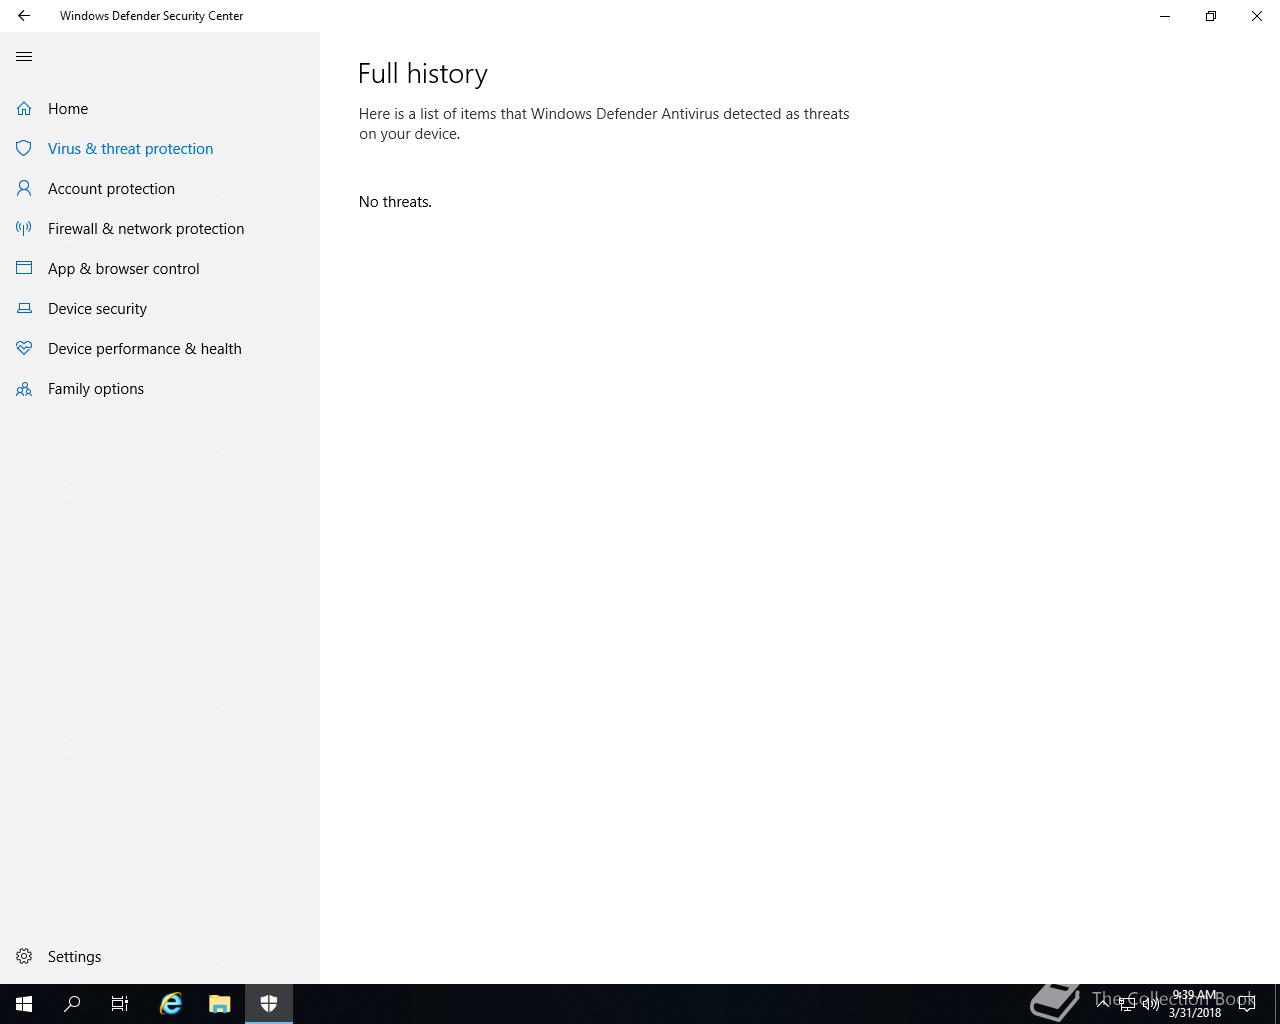Viewport: 1280px width, 1024px height.
Task: Open Settings label in sidebar
Action: tap(74, 956)
